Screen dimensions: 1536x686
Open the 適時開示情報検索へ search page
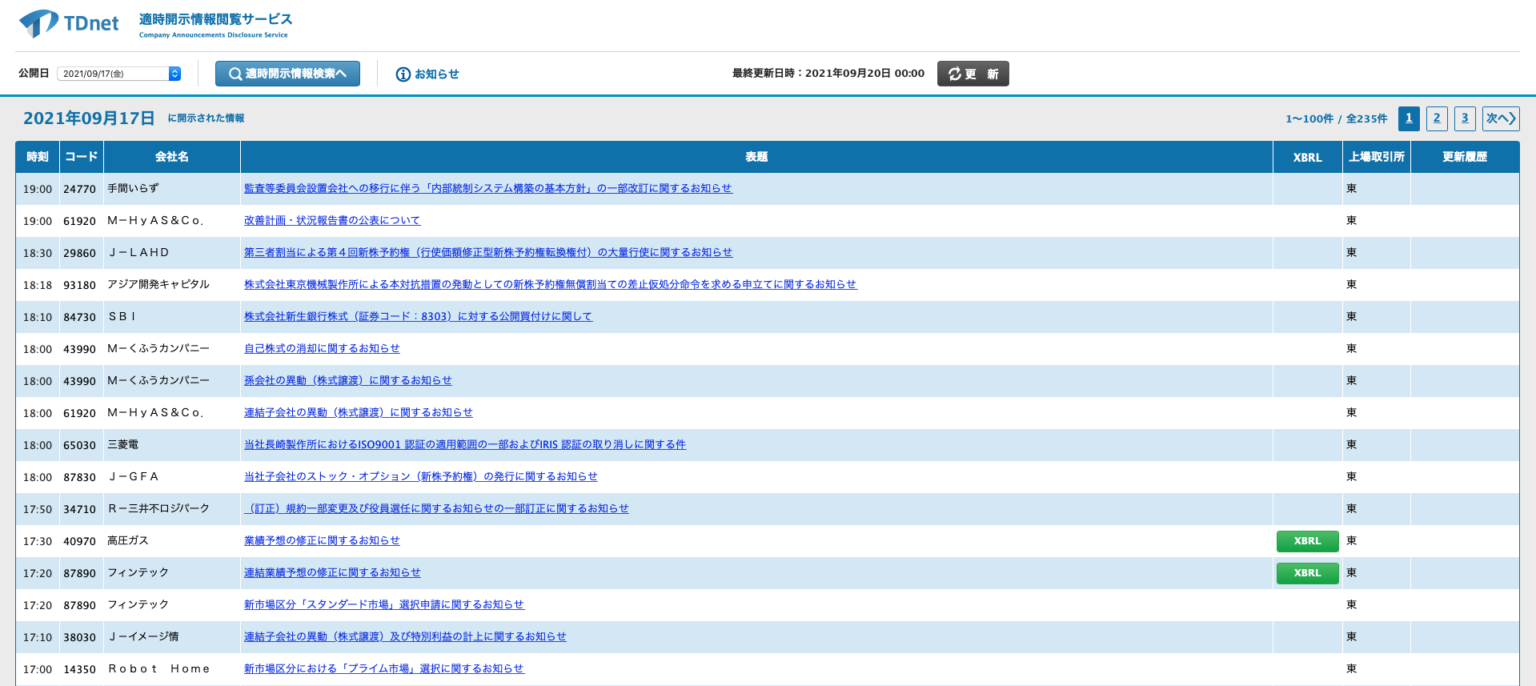click(288, 73)
